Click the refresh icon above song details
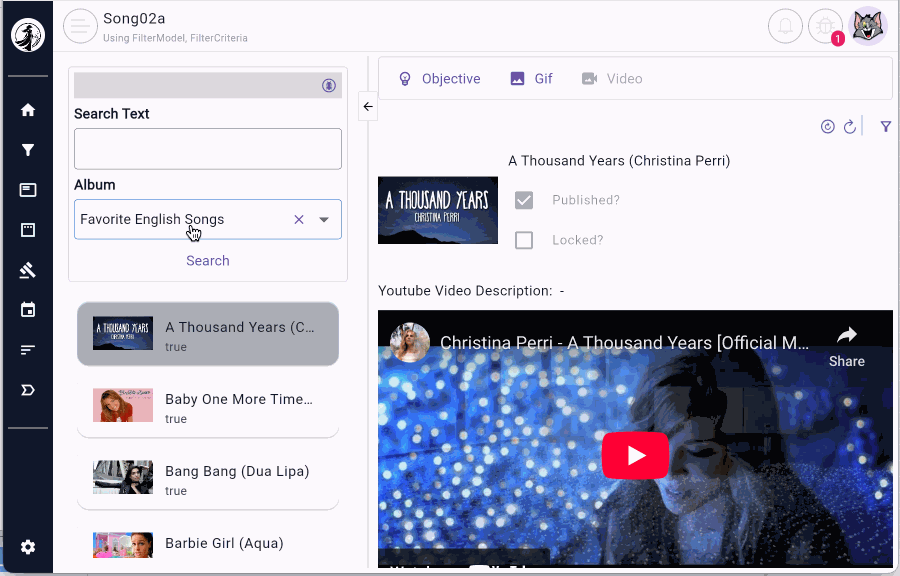Screen dimensions: 900x576 pos(850,127)
